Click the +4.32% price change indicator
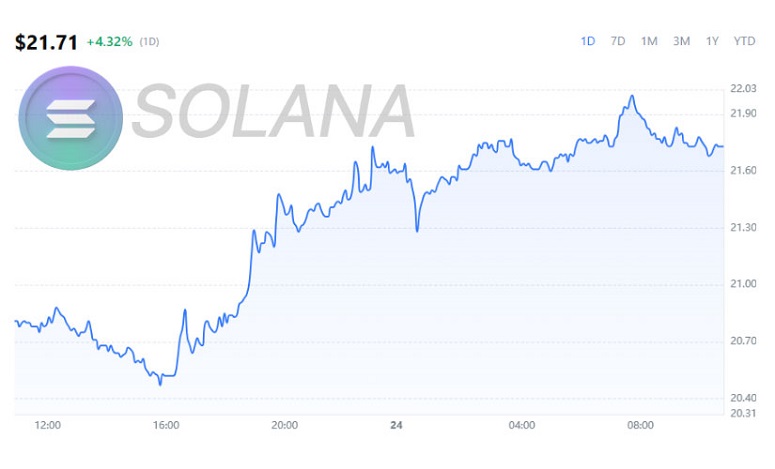Image resolution: width=775 pixels, height=469 pixels. pyautogui.click(x=109, y=43)
